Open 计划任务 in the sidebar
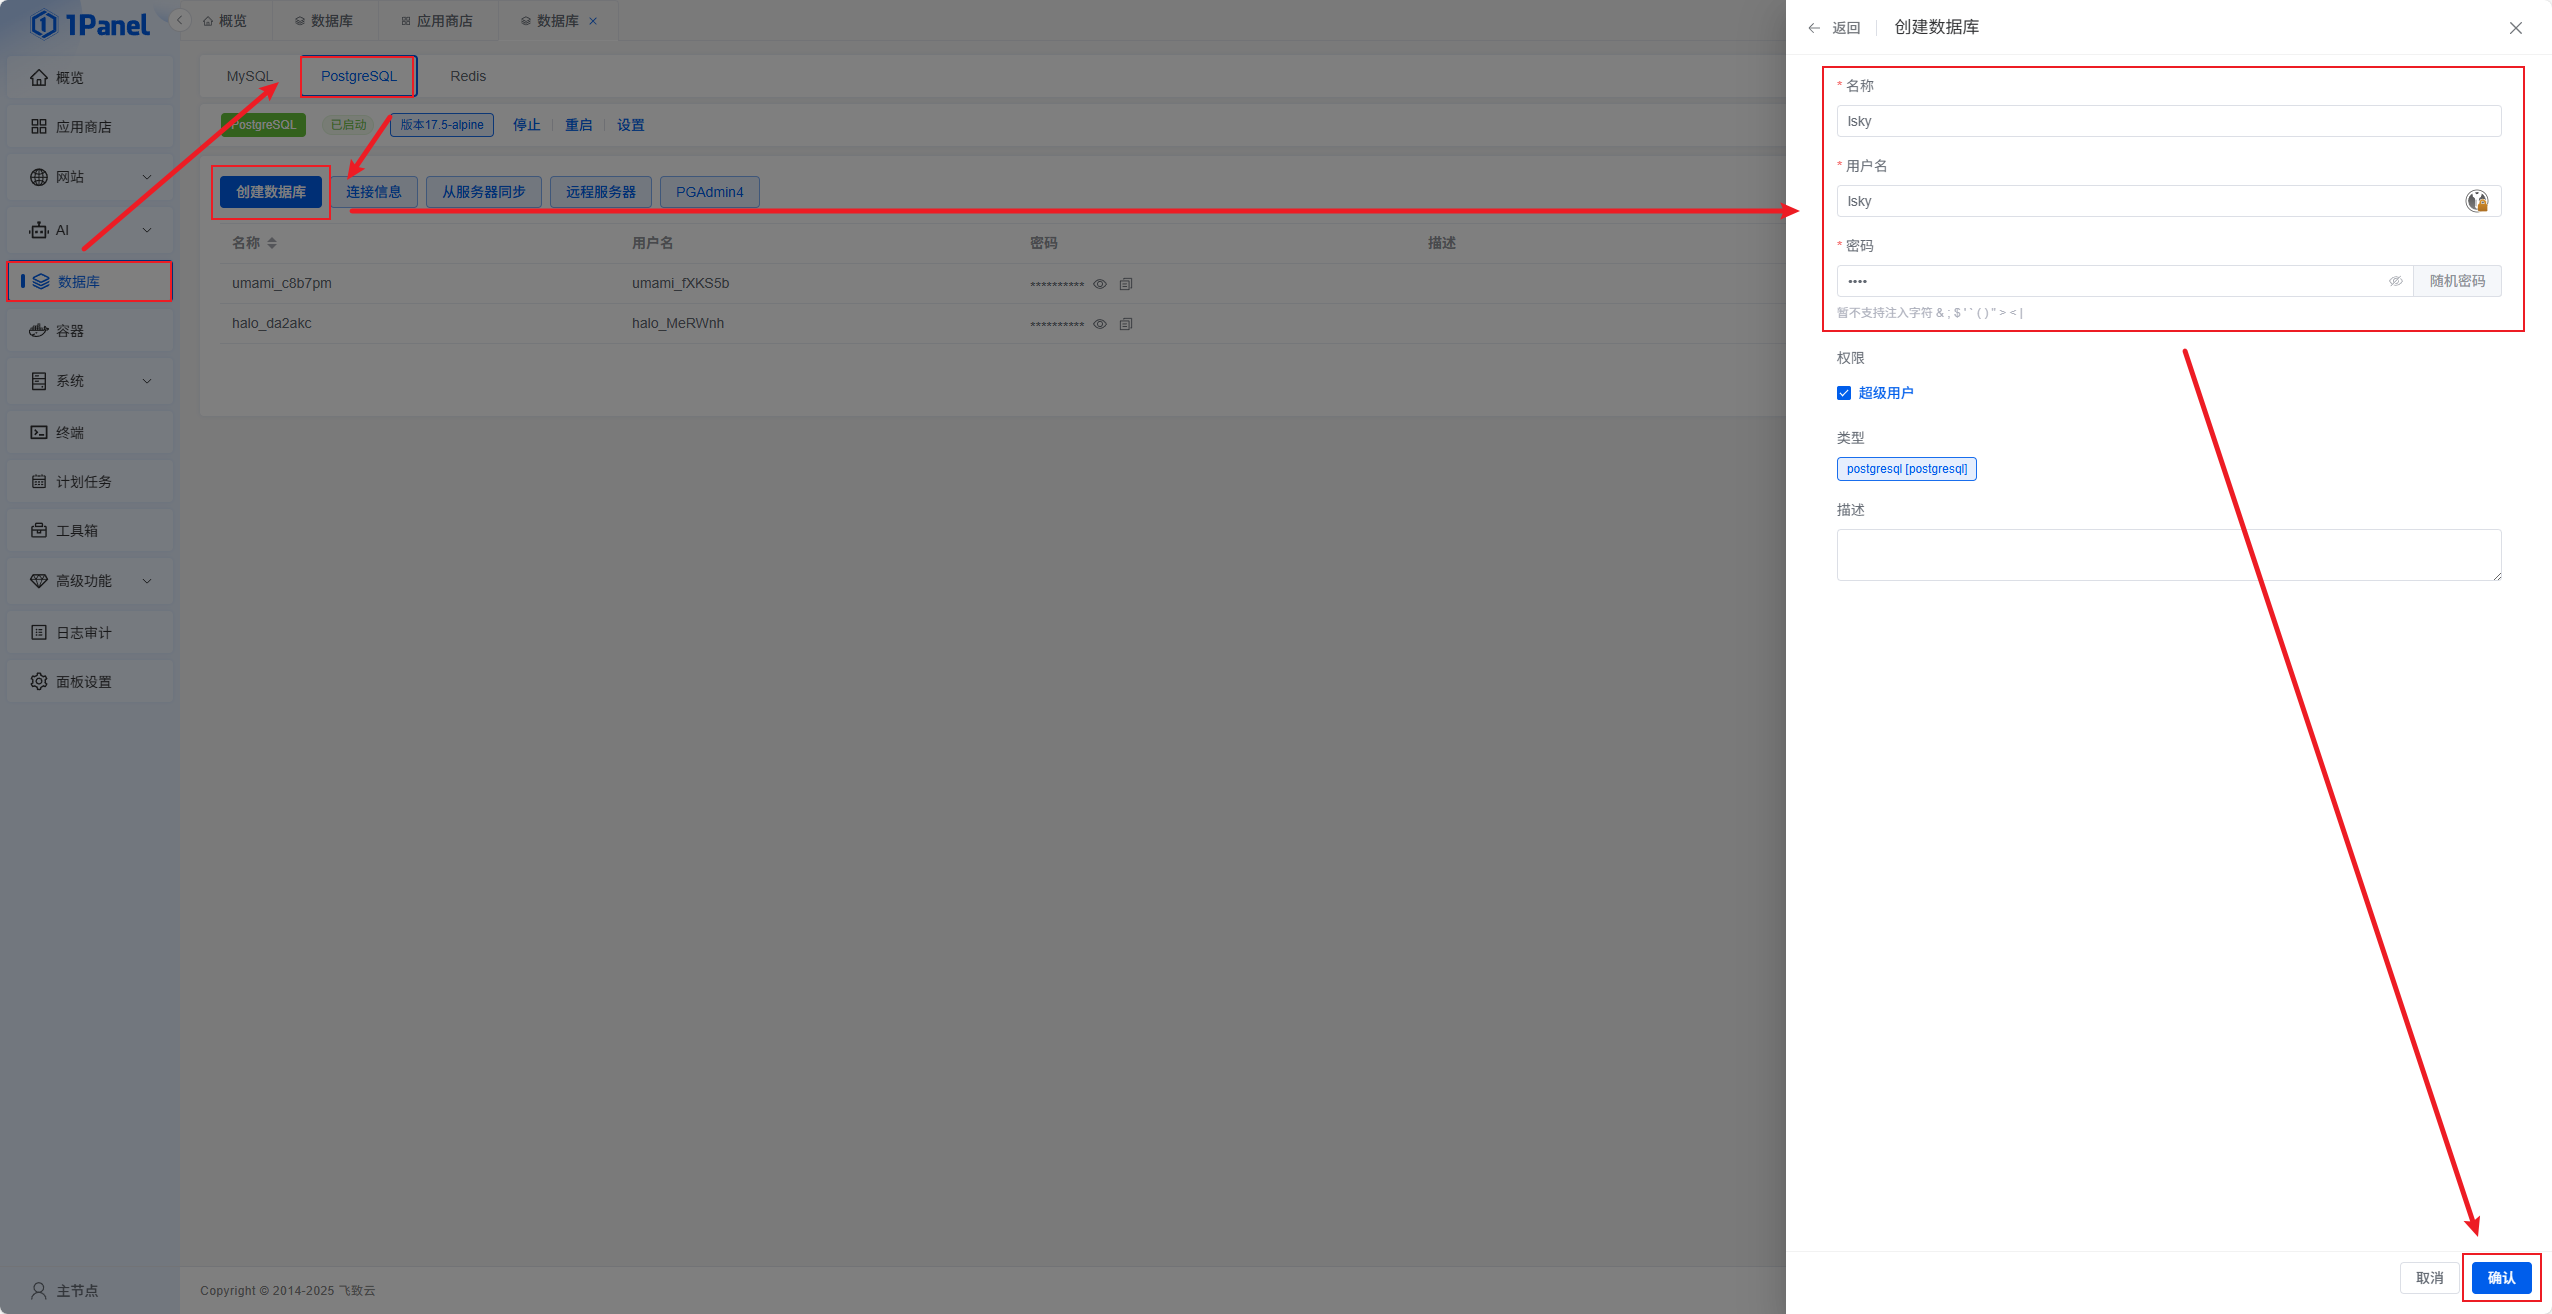Image resolution: width=2552 pixels, height=1314 pixels. [90, 482]
